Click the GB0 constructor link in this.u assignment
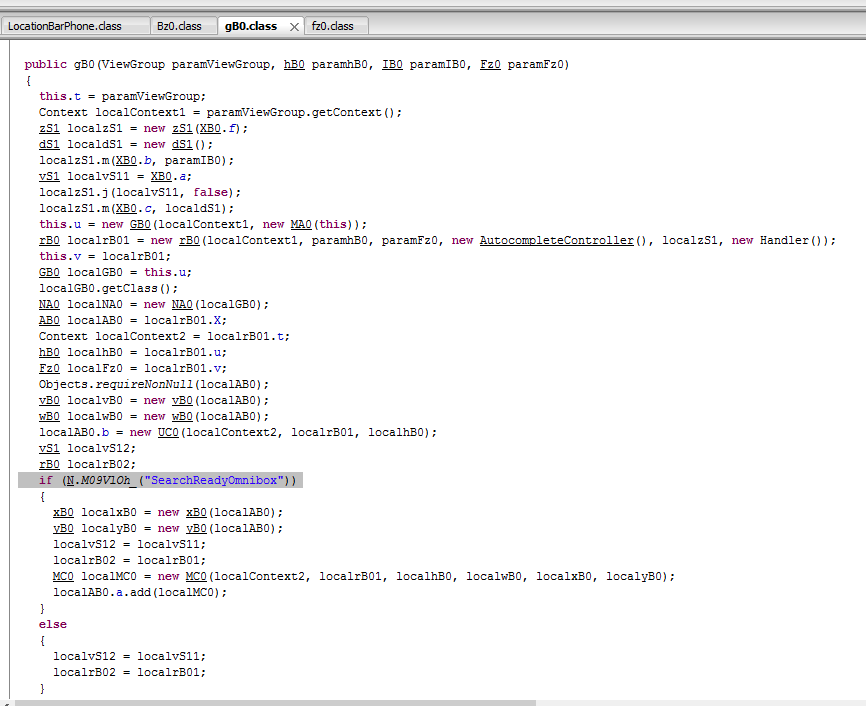The height and width of the screenshot is (706, 866). (140, 224)
